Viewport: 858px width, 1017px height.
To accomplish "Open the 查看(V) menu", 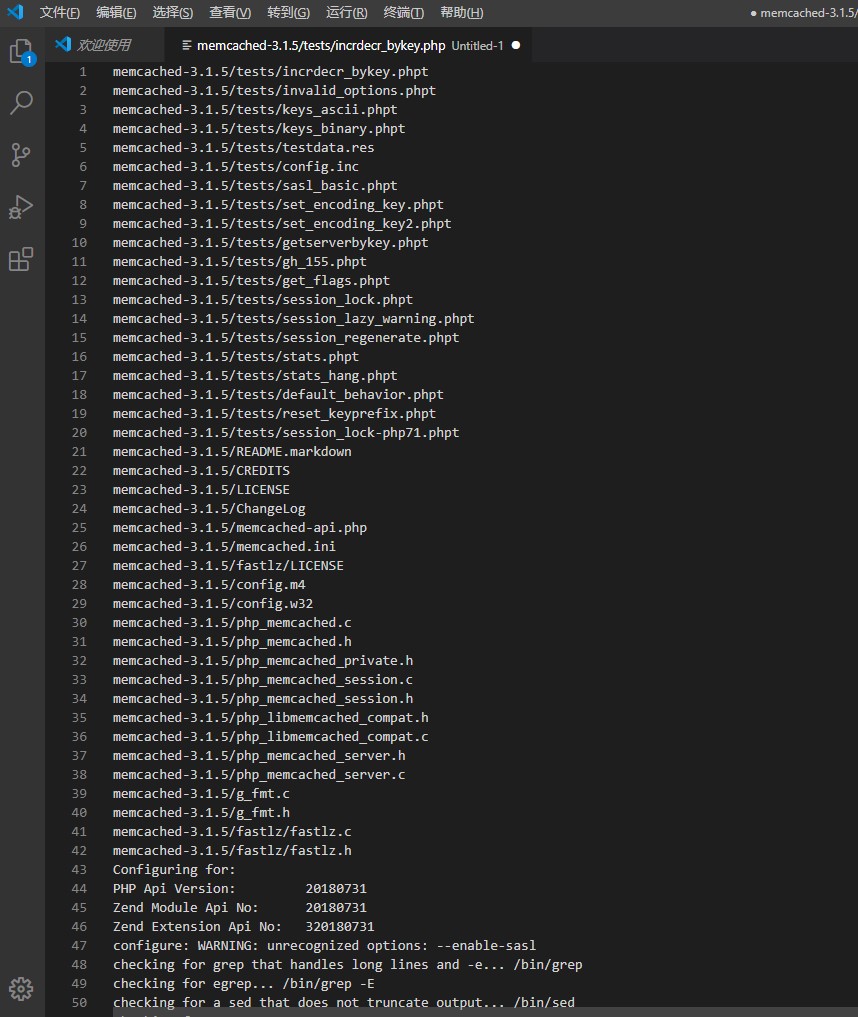I will [231, 12].
